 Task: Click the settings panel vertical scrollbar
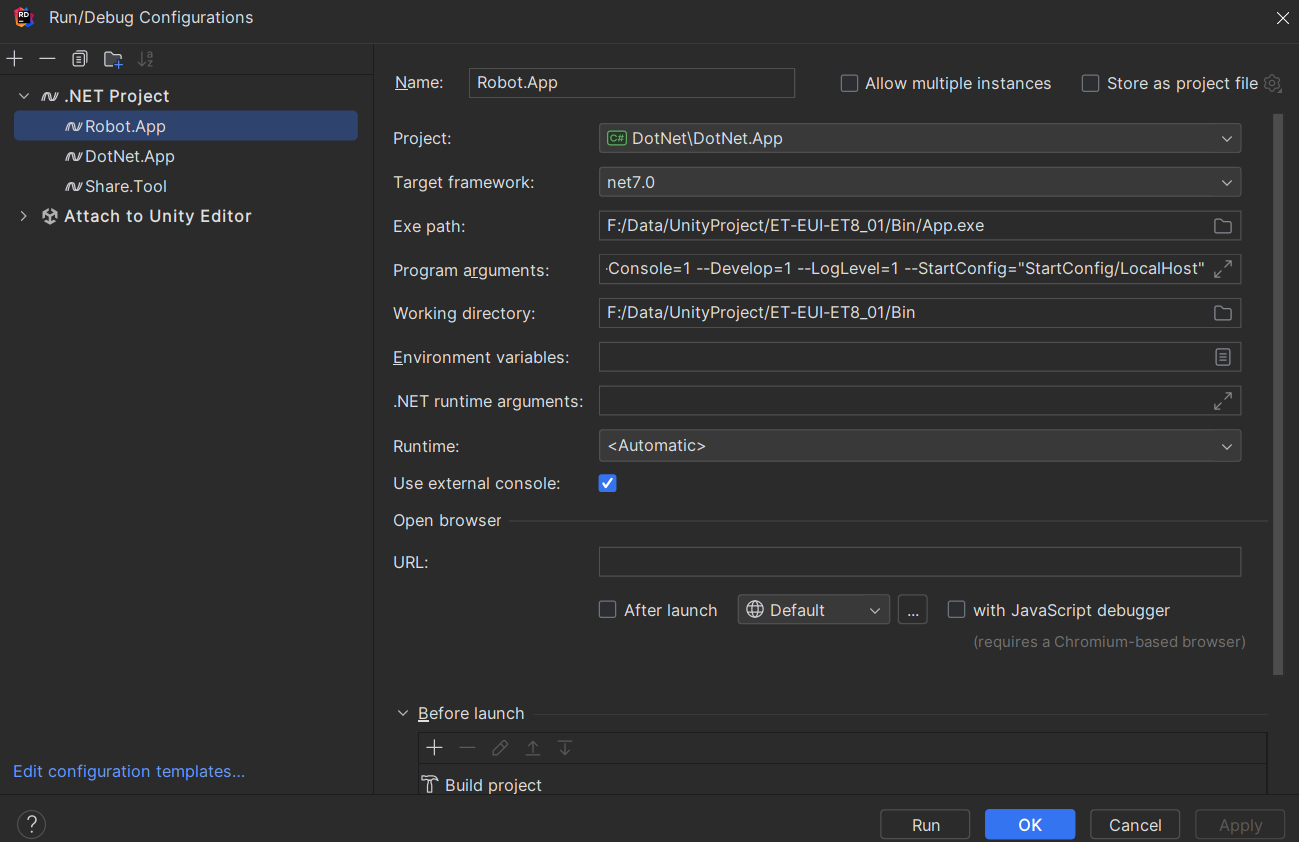[1277, 394]
